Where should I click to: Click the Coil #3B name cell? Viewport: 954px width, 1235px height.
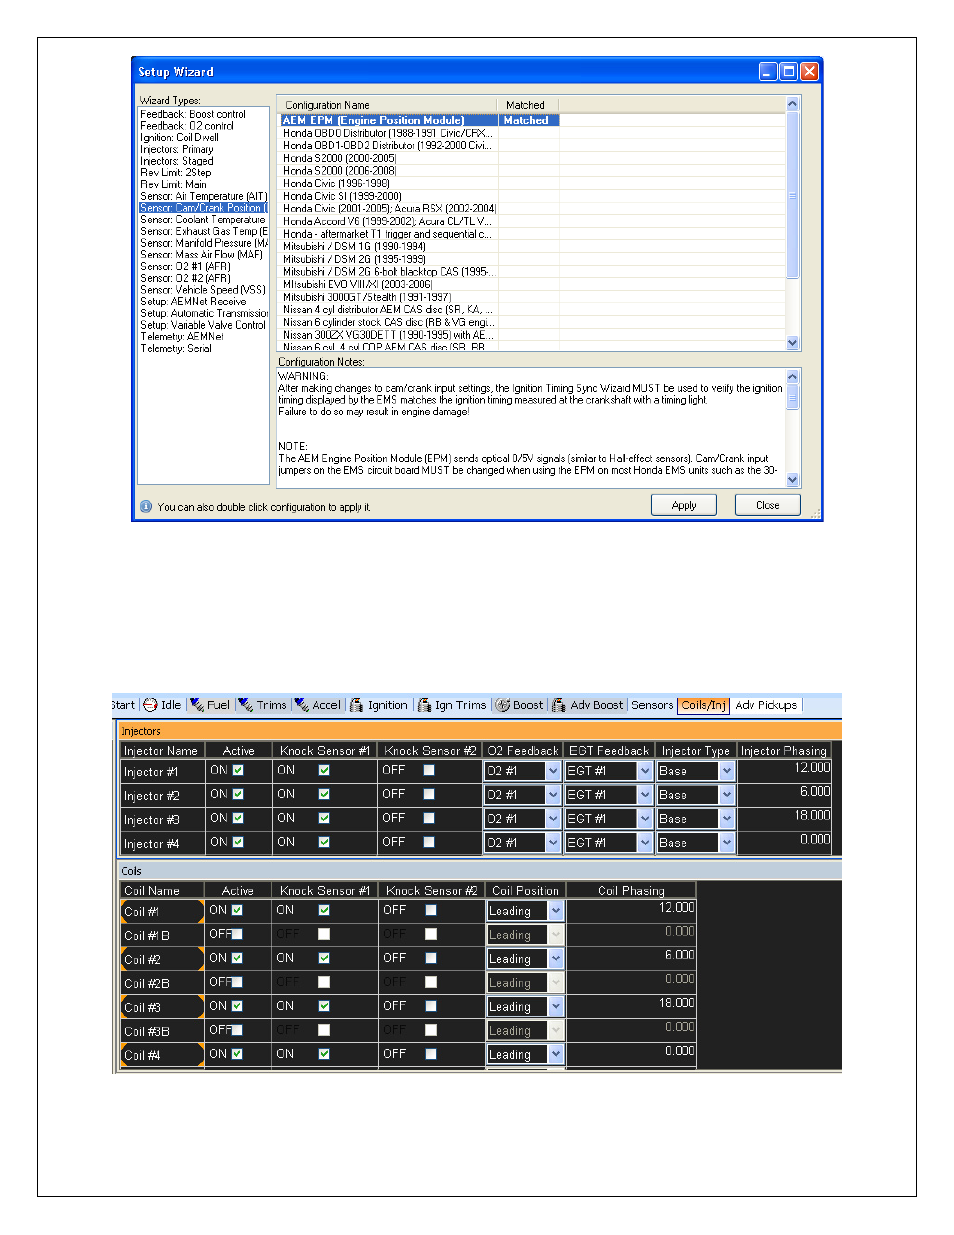coord(161,1031)
